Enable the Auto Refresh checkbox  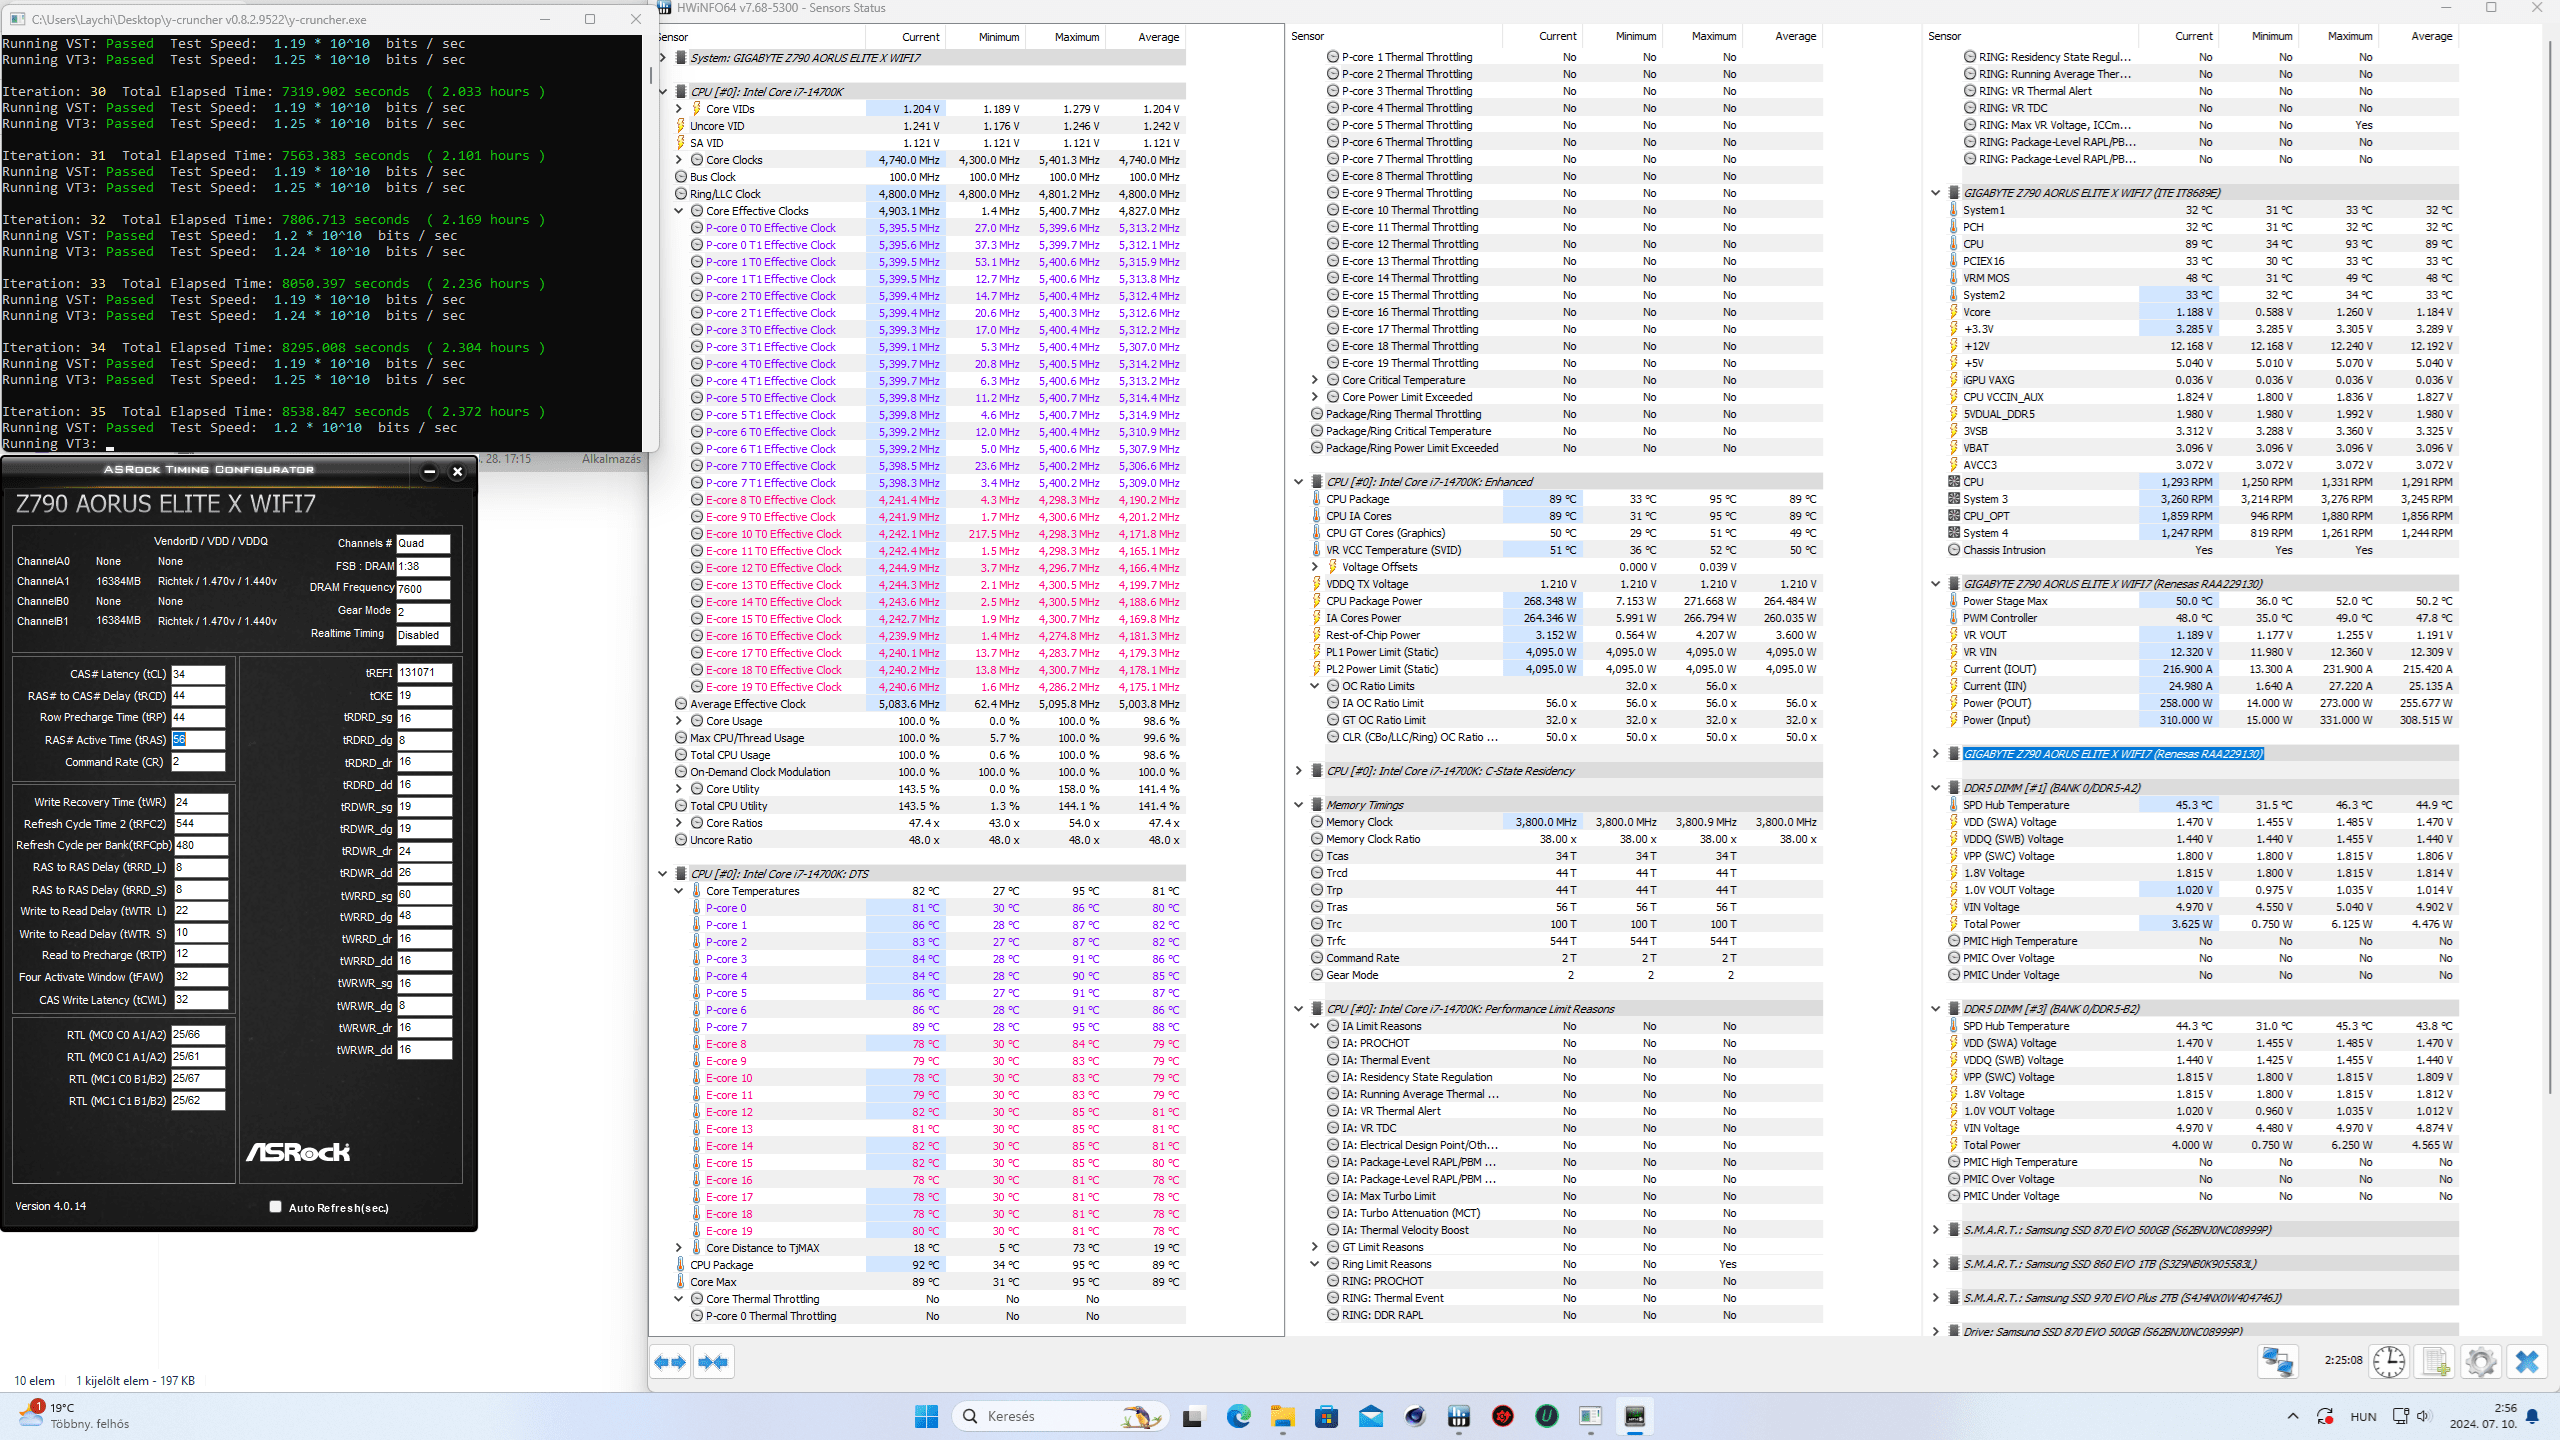[275, 1207]
